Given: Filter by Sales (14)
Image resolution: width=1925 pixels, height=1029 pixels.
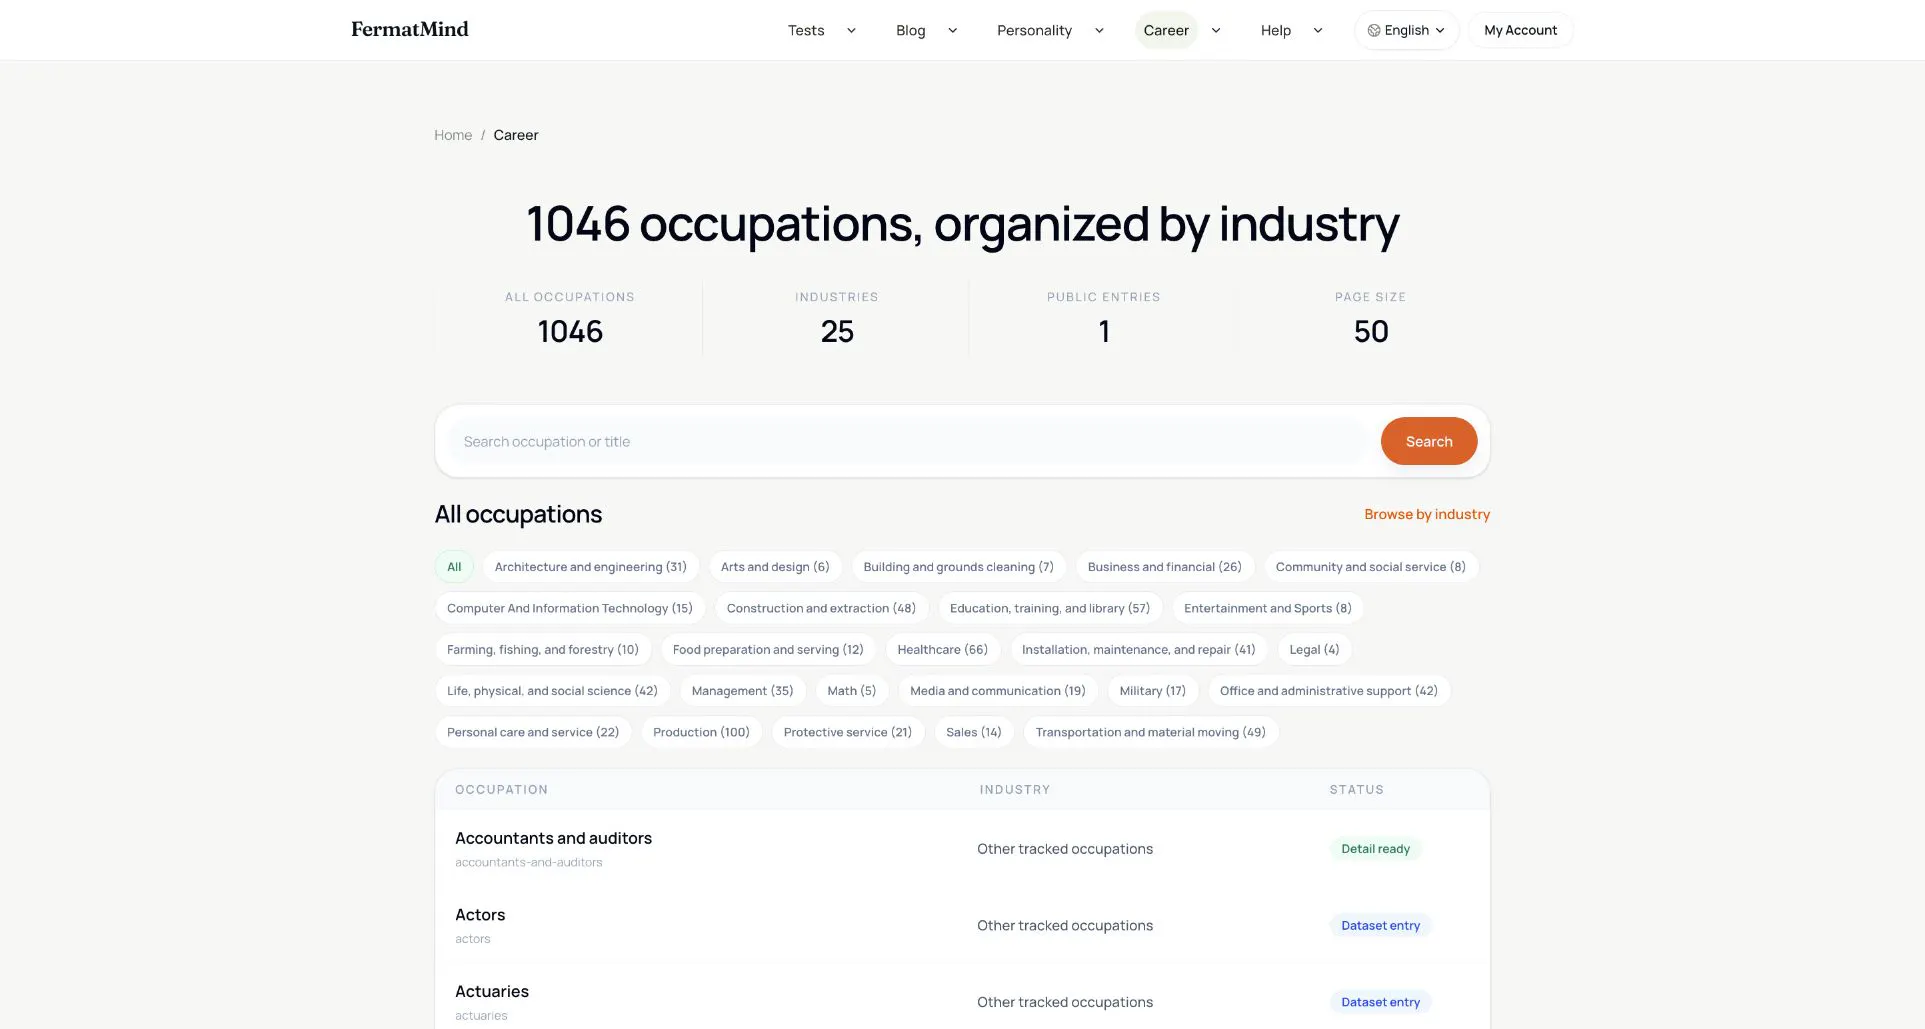Looking at the screenshot, I should coord(973,732).
